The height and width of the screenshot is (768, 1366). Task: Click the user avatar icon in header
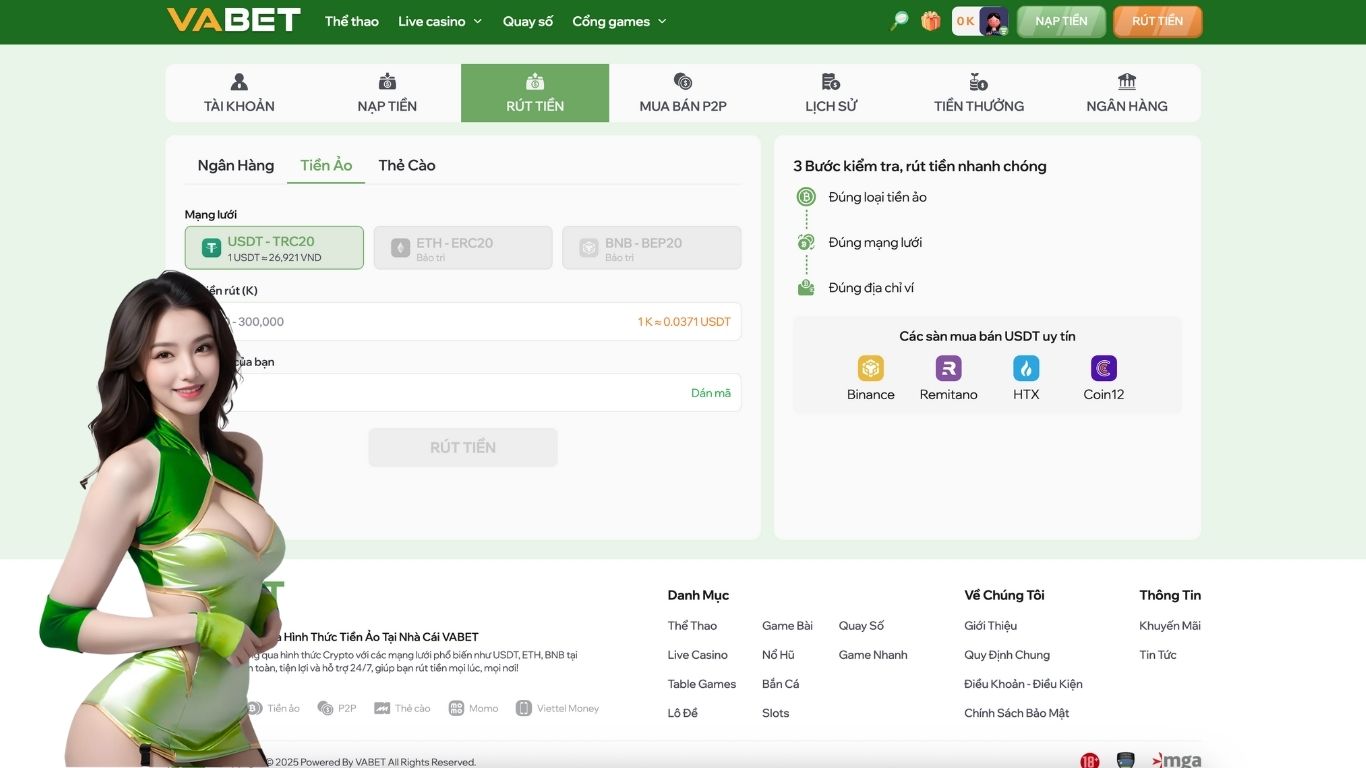click(x=993, y=21)
